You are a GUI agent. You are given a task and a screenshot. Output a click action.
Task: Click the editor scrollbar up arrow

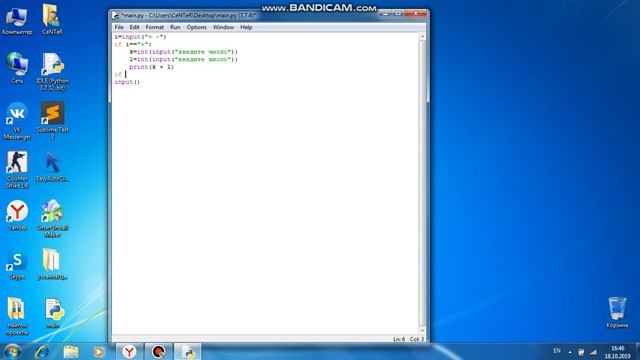[x=422, y=37]
